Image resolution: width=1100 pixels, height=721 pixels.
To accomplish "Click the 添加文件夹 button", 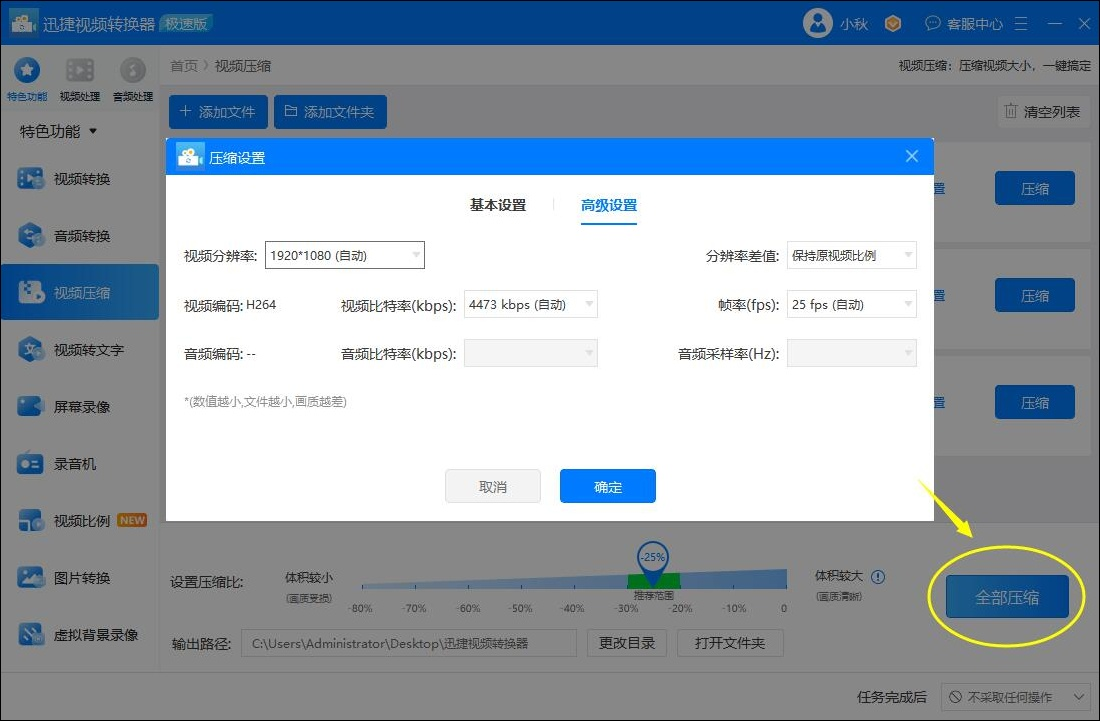I will (330, 112).
